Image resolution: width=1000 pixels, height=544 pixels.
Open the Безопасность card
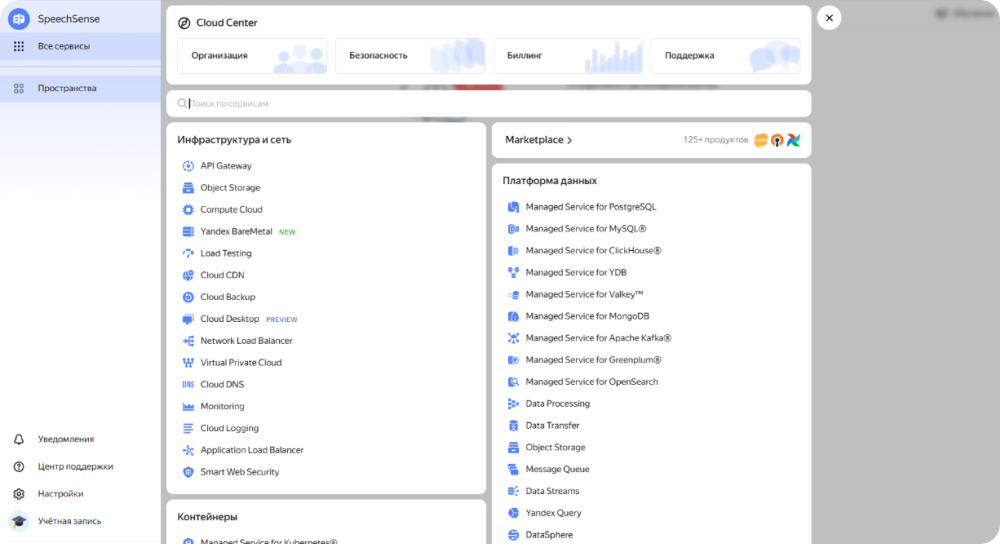[x=410, y=55]
